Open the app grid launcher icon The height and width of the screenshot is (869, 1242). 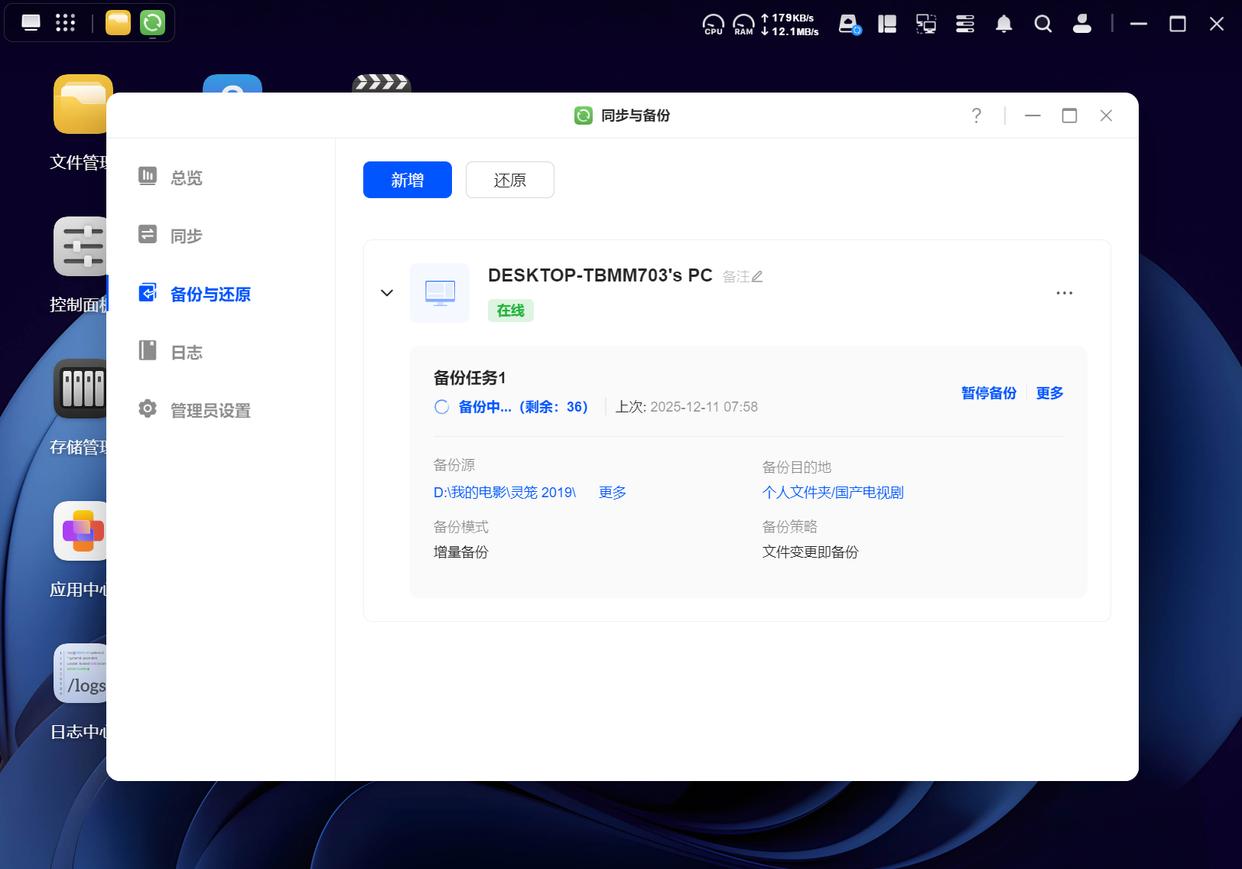[x=65, y=22]
